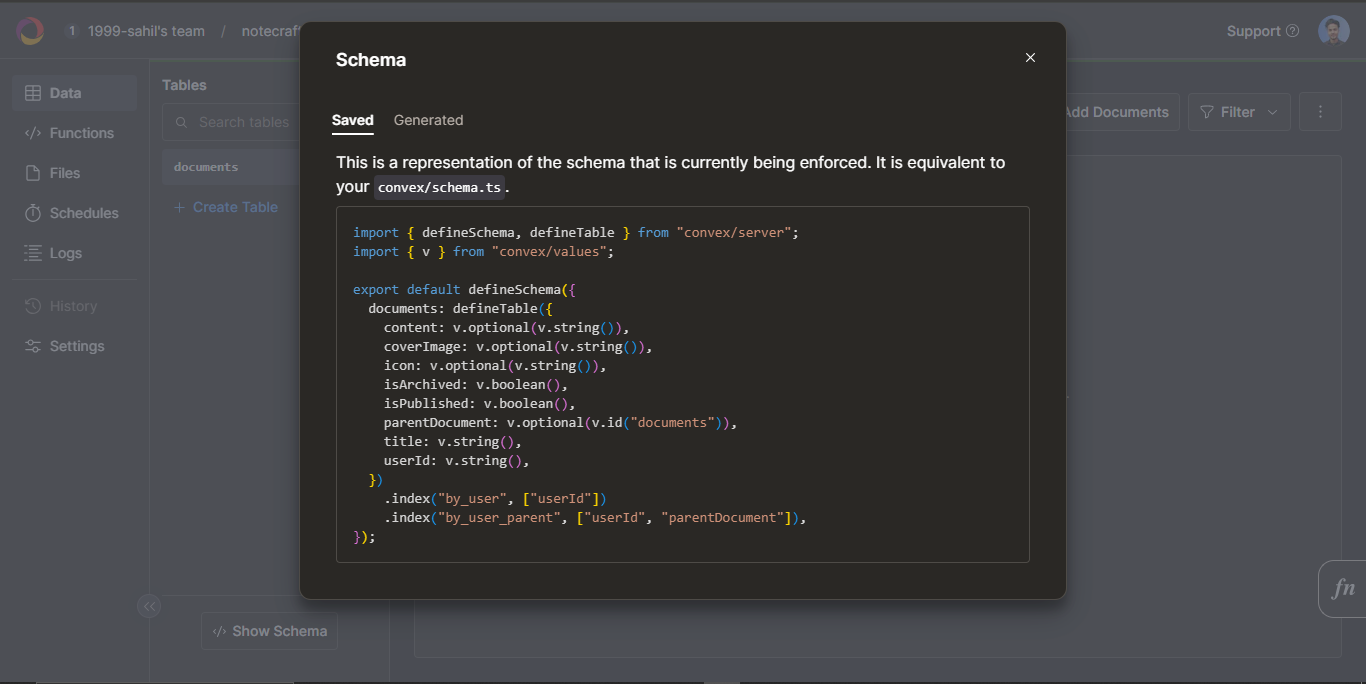Select the Saved tab
Image resolution: width=1366 pixels, height=684 pixels.
[x=353, y=120]
